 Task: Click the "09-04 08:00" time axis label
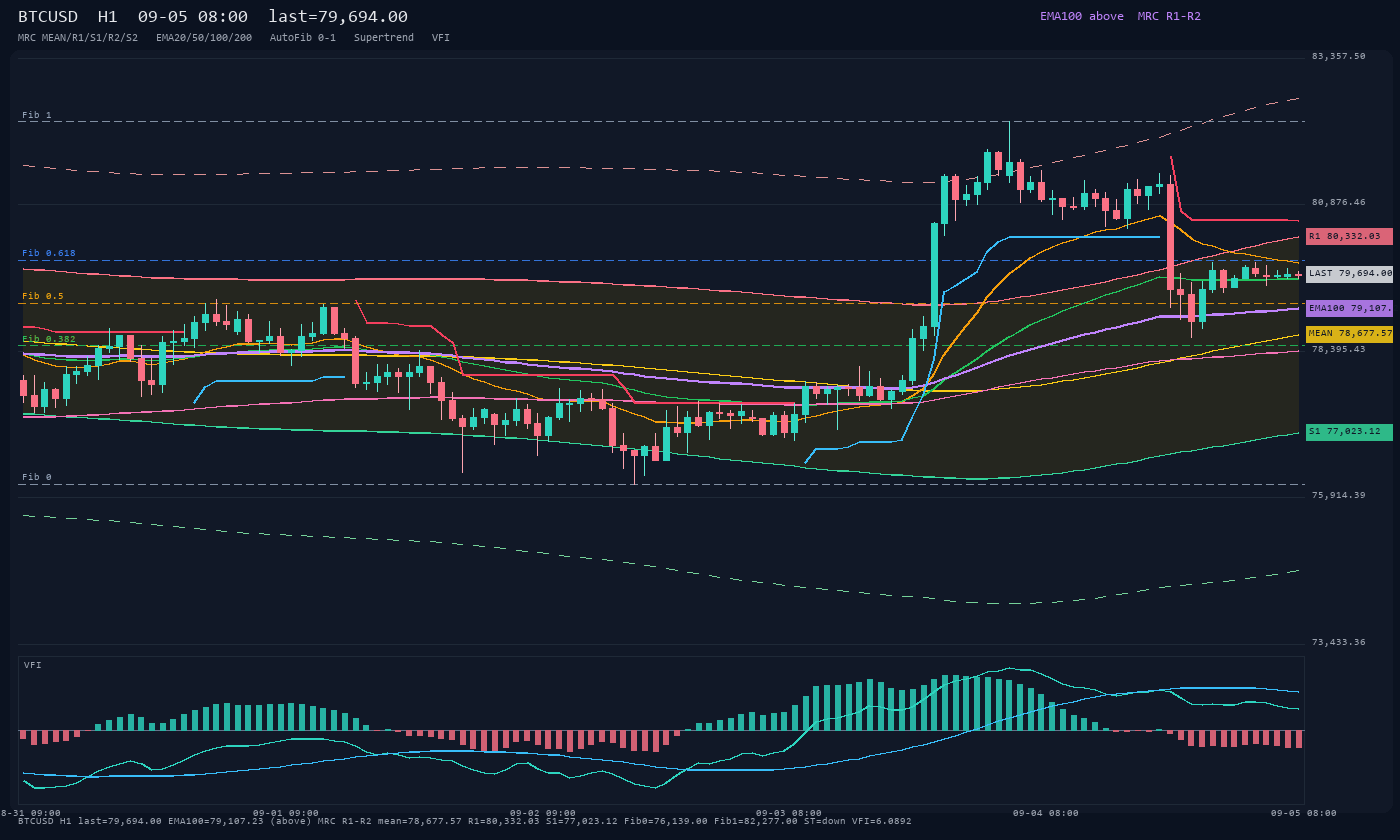(x=1045, y=813)
